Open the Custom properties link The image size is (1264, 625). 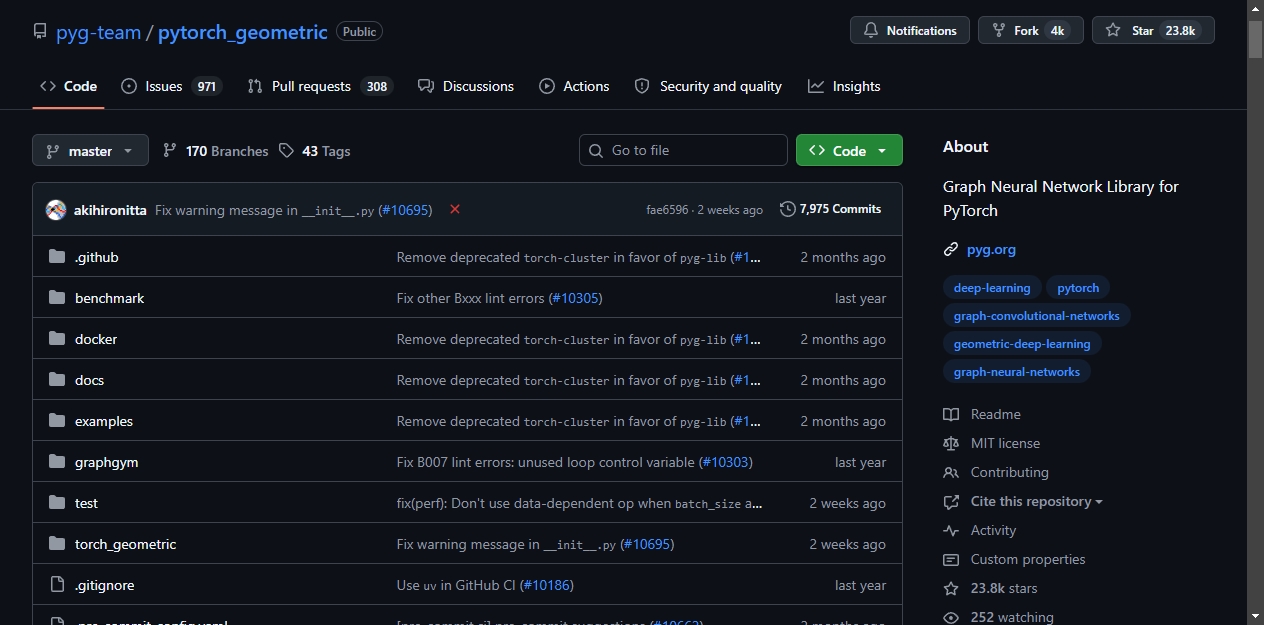click(x=1028, y=559)
